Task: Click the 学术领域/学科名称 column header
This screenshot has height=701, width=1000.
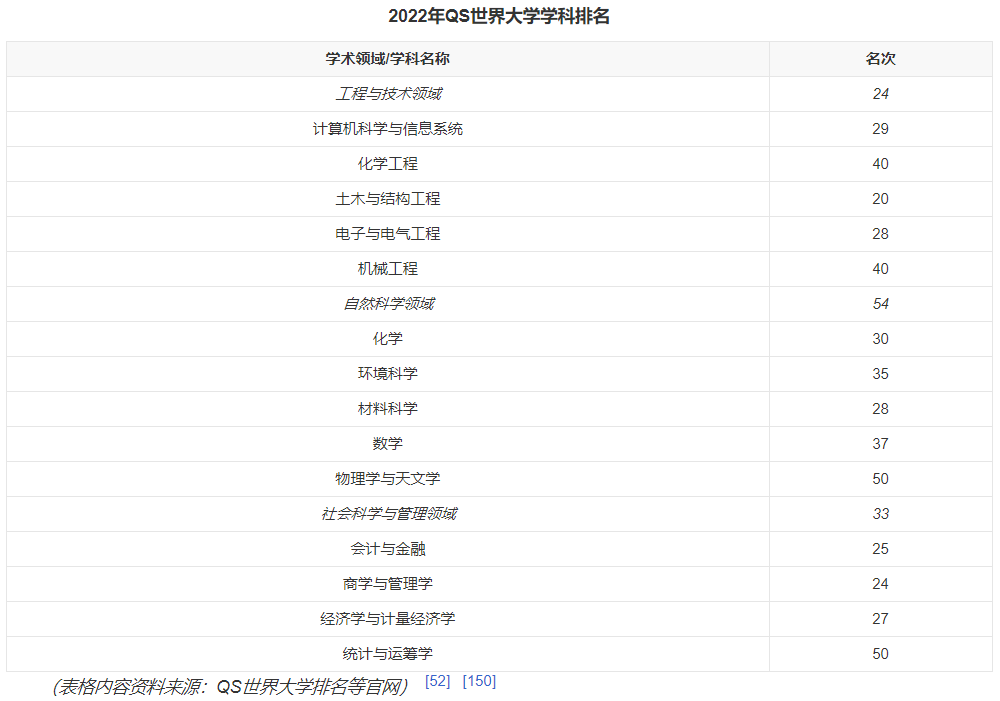Action: (x=388, y=59)
